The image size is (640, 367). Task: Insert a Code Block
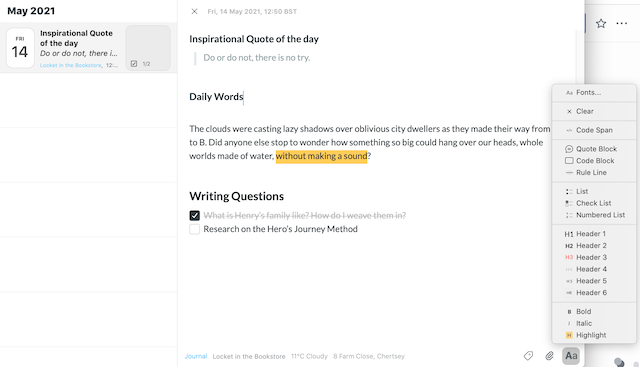point(594,161)
